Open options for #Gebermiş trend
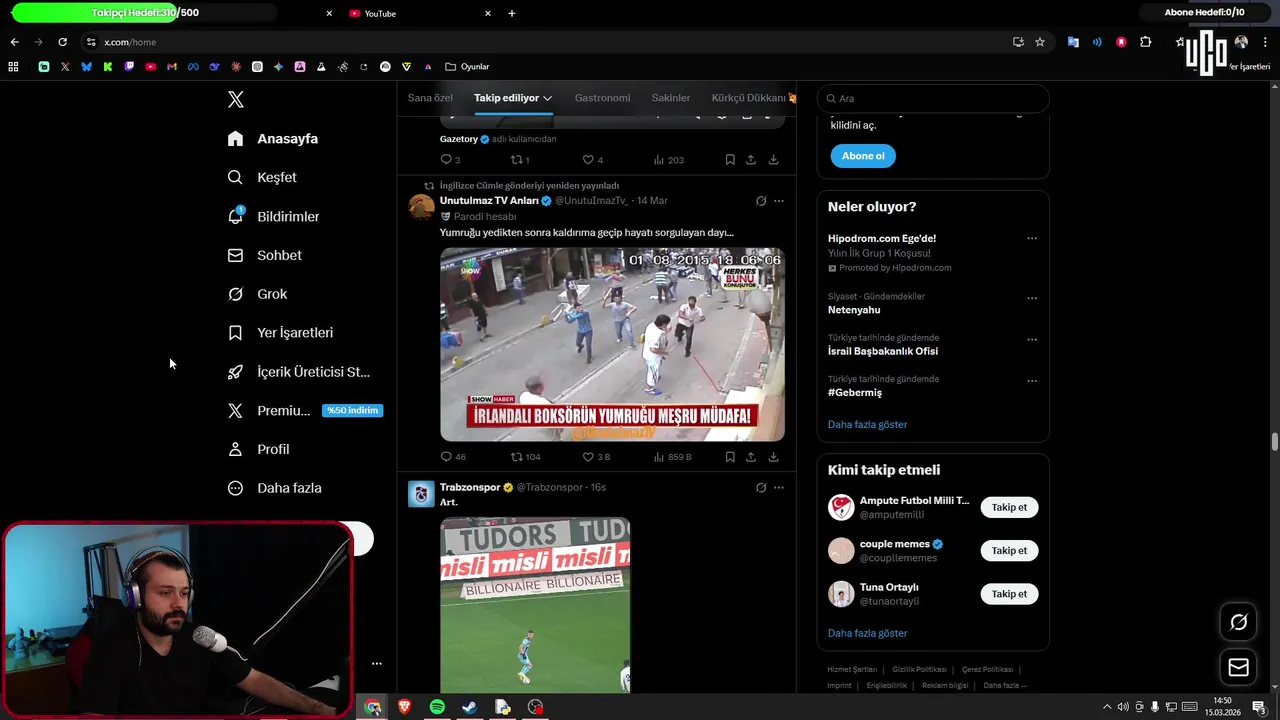Image resolution: width=1280 pixels, height=720 pixels. 1032,381
